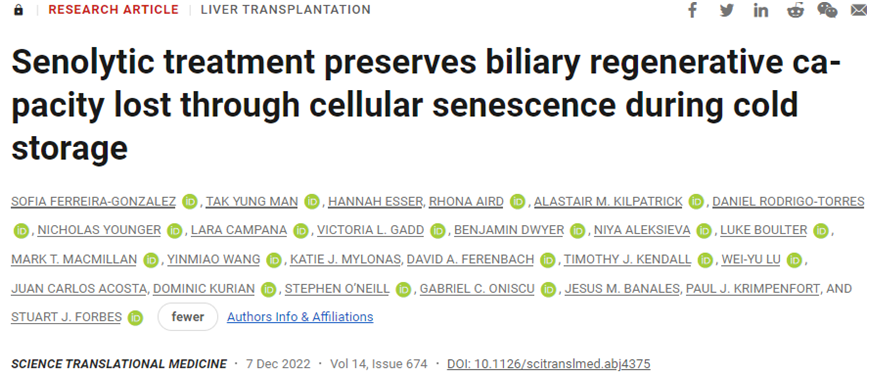The image size is (869, 377).
Task: Open Science Translational Medicine journal name
Action: (x=119, y=364)
